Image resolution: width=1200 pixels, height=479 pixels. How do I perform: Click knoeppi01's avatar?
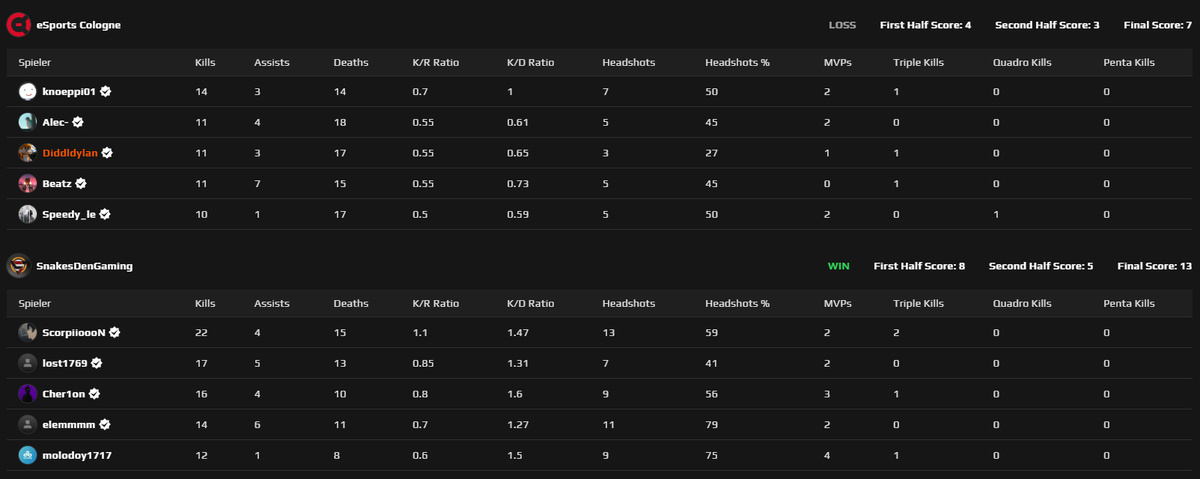[x=27, y=91]
